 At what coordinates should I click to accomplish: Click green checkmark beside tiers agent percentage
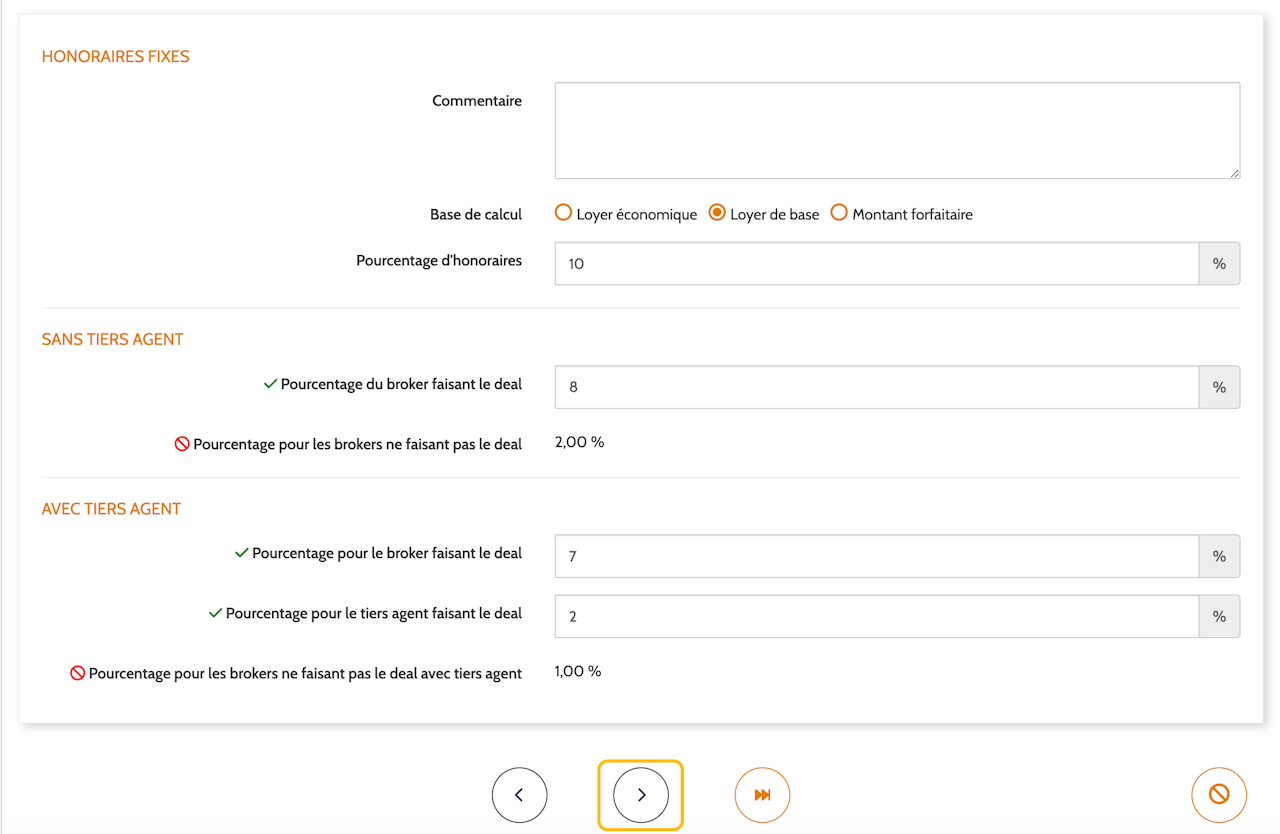[215, 613]
